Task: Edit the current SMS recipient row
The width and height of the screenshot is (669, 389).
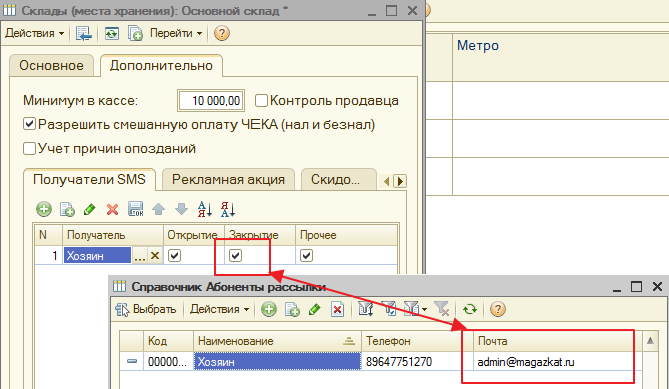Action: coord(90,209)
